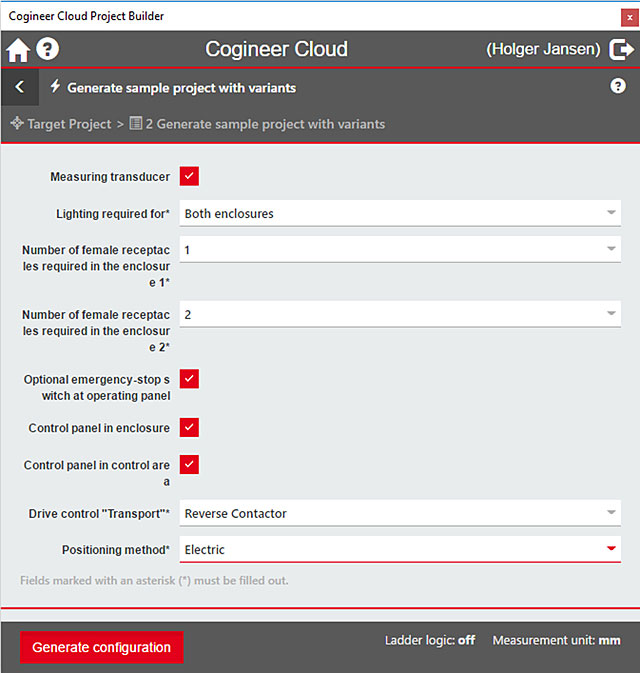Image resolution: width=640 pixels, height=673 pixels.
Task: Navigate back with the left chevron
Action: (20, 87)
